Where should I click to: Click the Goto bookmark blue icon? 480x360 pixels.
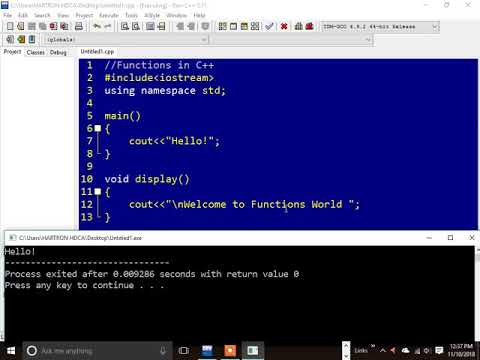coord(32,39)
